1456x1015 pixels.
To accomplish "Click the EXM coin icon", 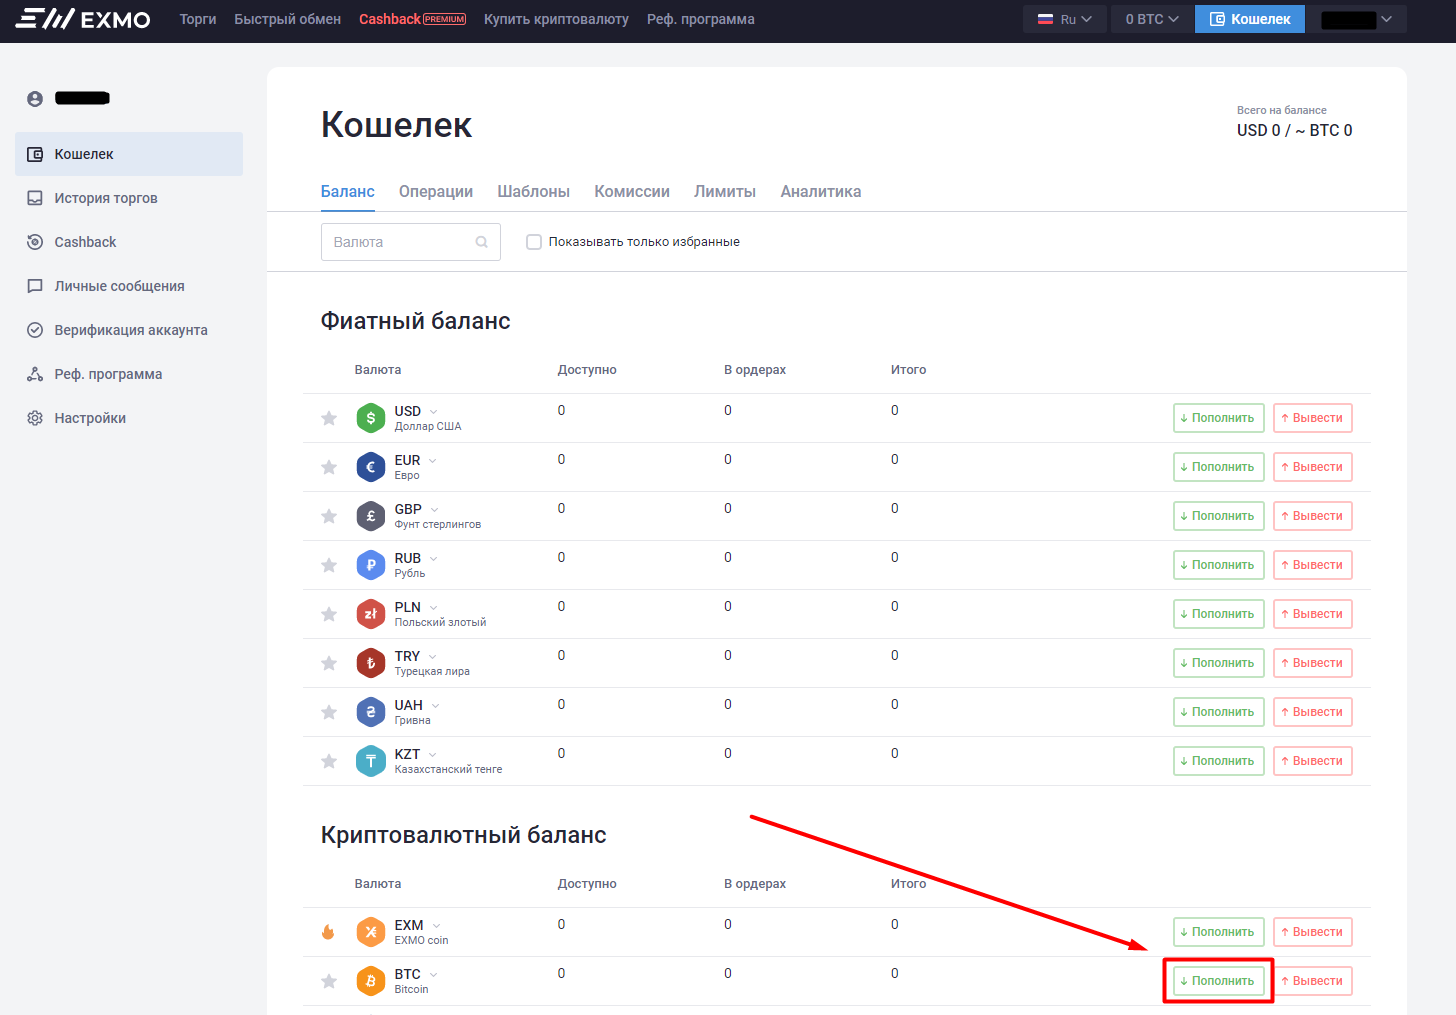I will (x=371, y=932).
